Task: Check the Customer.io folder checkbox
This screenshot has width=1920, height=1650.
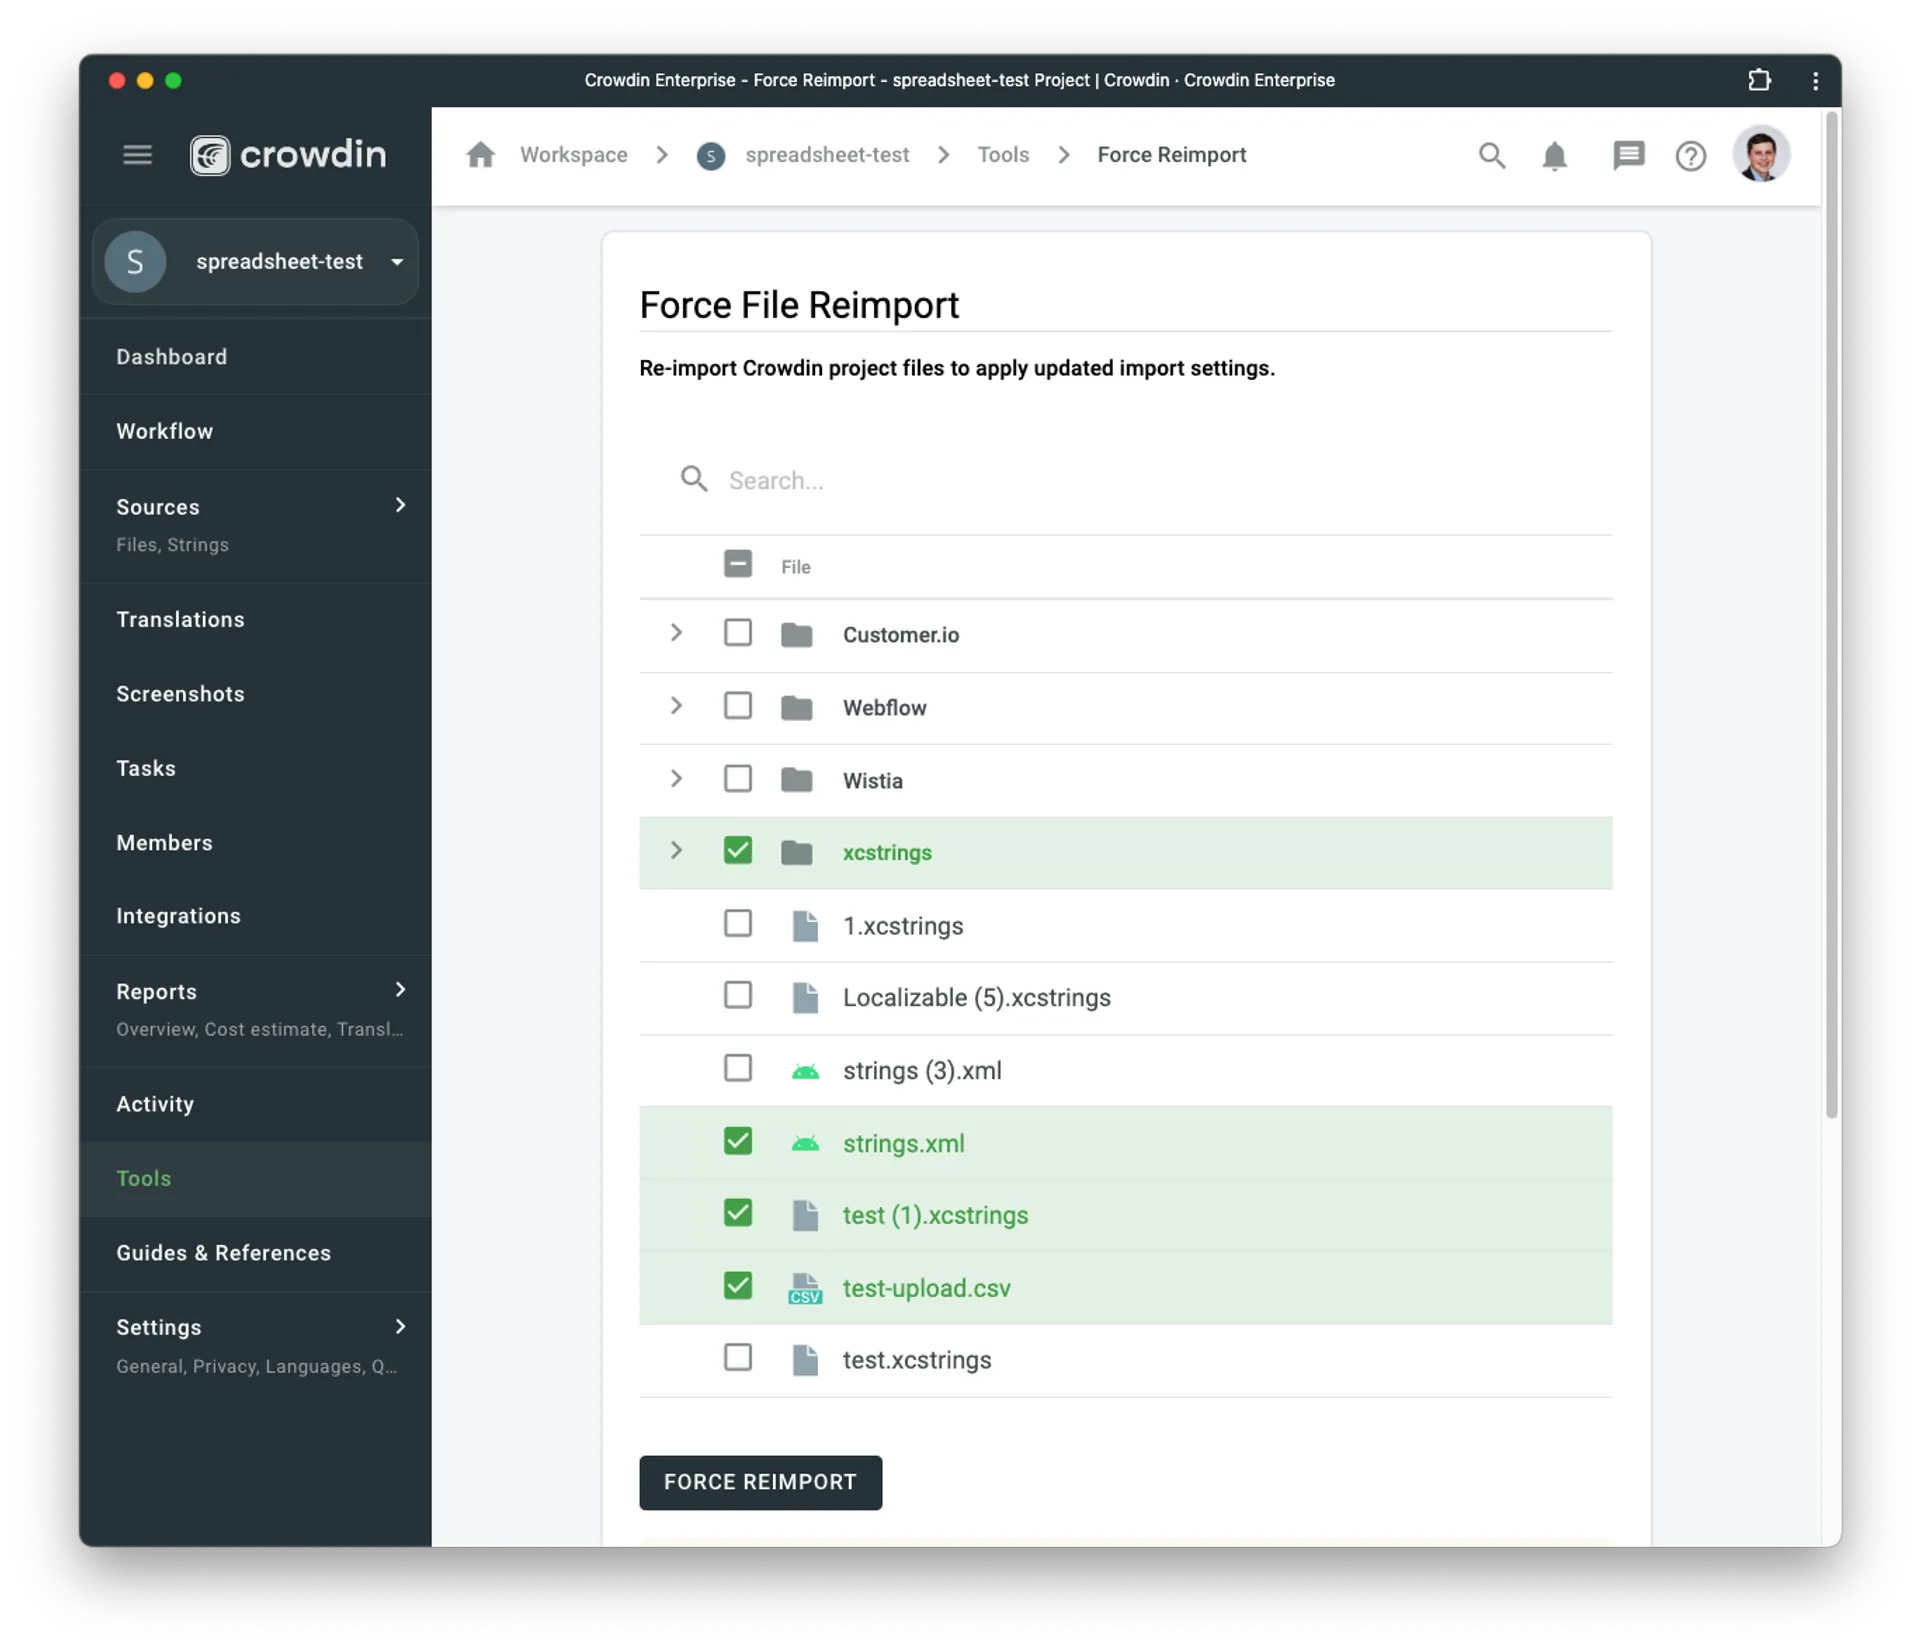Action: (738, 633)
